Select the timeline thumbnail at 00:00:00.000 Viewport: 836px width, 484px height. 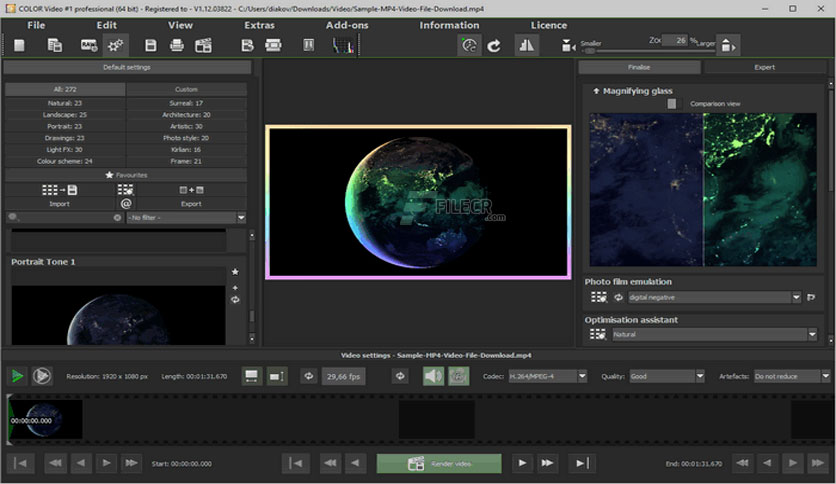45,420
